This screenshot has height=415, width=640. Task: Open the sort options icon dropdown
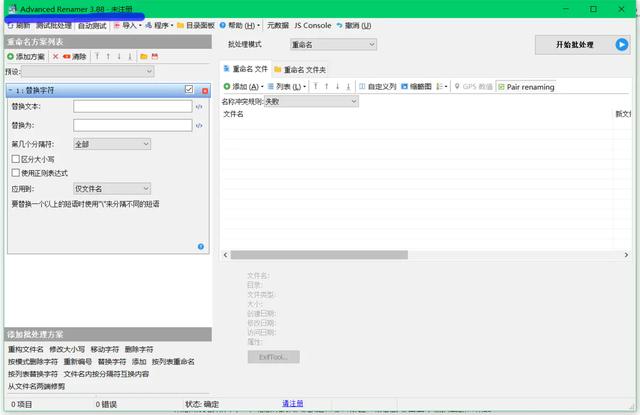[442, 87]
